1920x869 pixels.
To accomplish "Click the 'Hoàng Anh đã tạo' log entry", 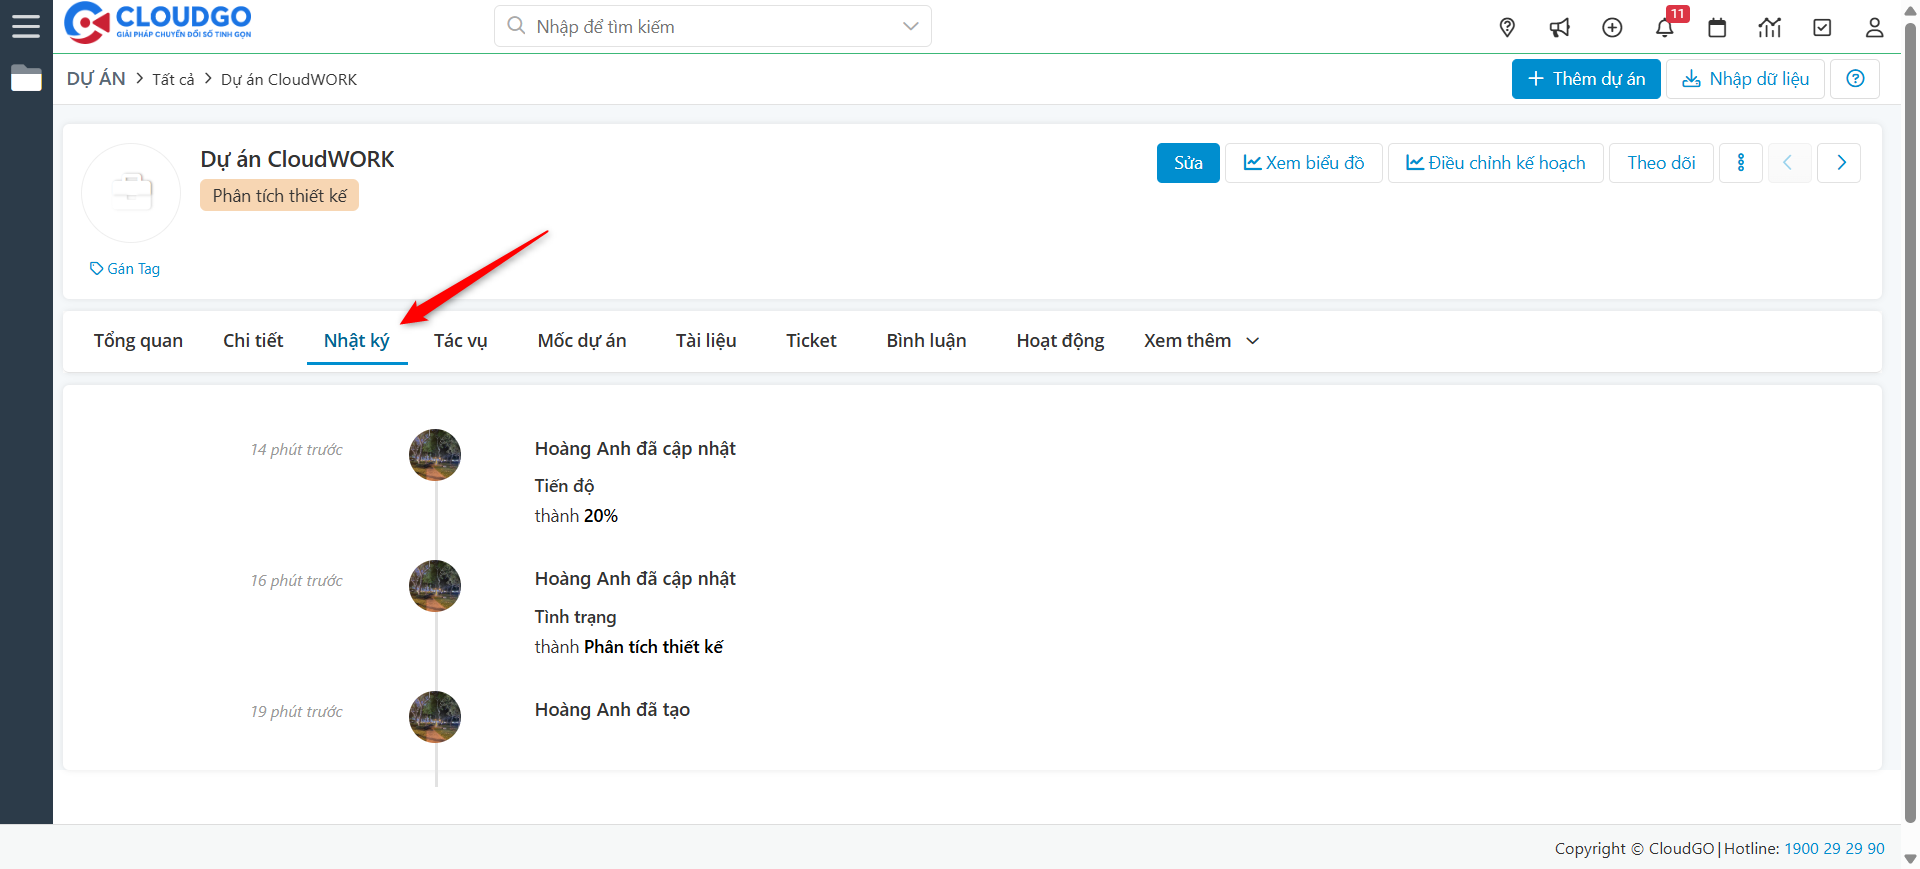I will pyautogui.click(x=612, y=710).
